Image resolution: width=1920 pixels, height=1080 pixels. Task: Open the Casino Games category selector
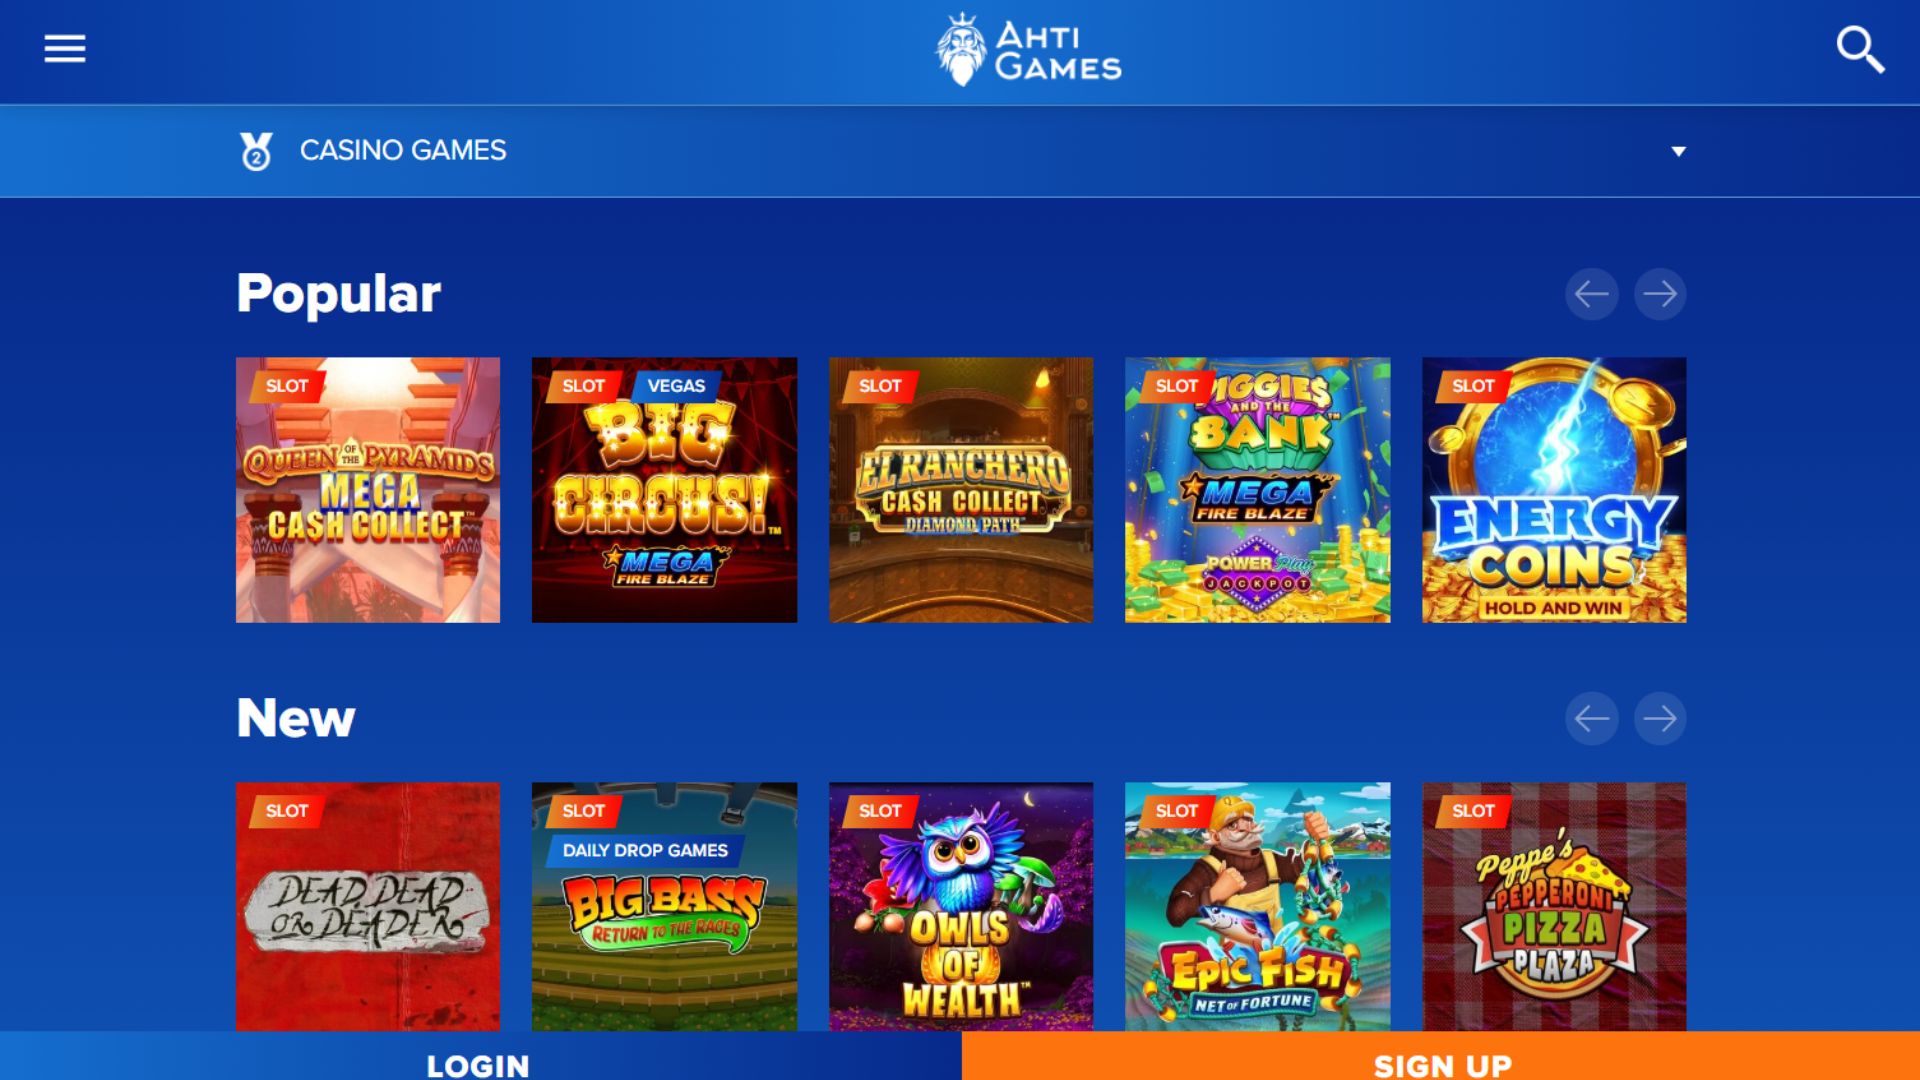coord(960,151)
